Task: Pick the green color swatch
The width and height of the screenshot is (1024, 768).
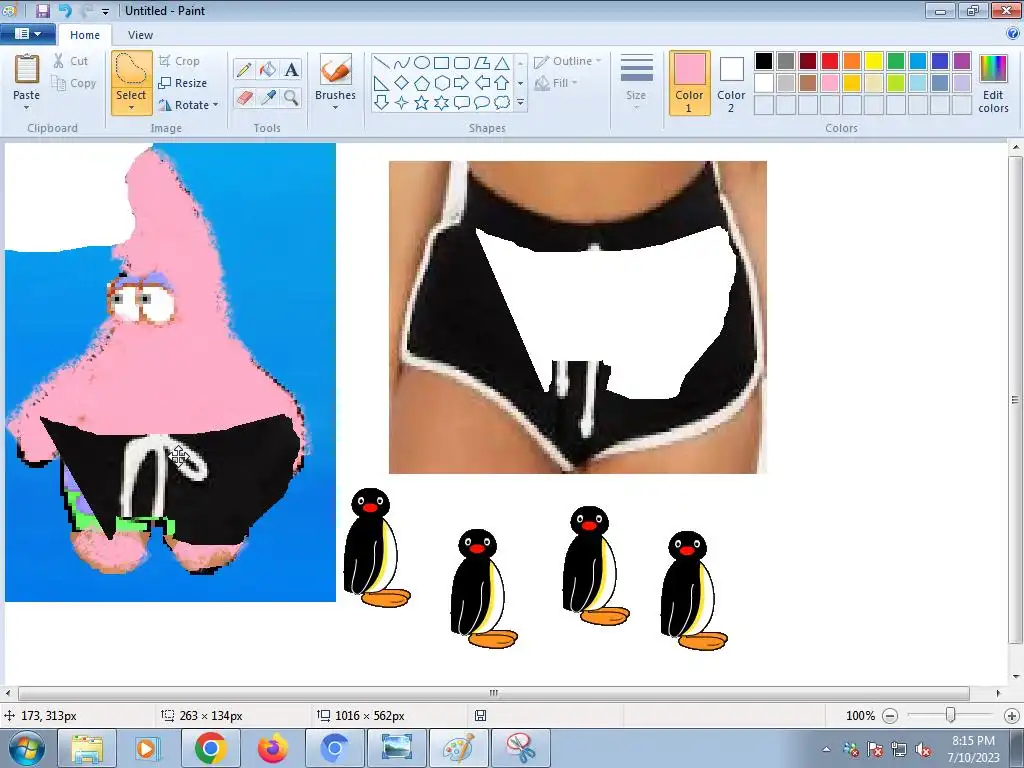Action: pos(896,61)
